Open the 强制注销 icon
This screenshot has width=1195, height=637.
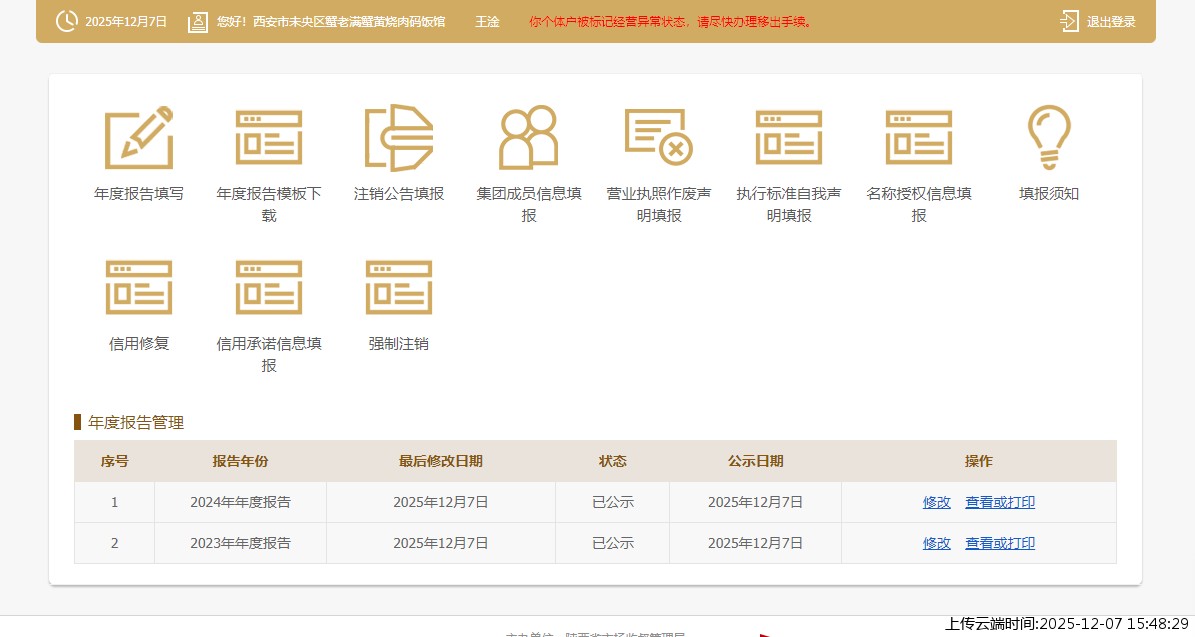point(399,287)
